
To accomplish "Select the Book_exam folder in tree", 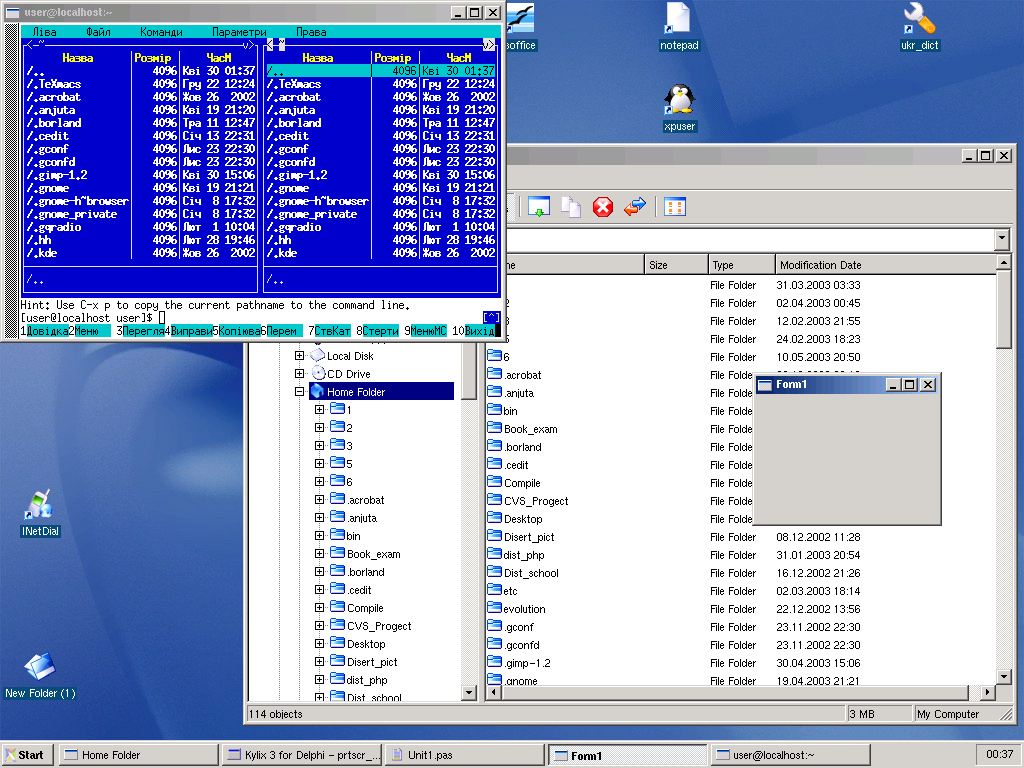I will pyautogui.click(x=373, y=554).
